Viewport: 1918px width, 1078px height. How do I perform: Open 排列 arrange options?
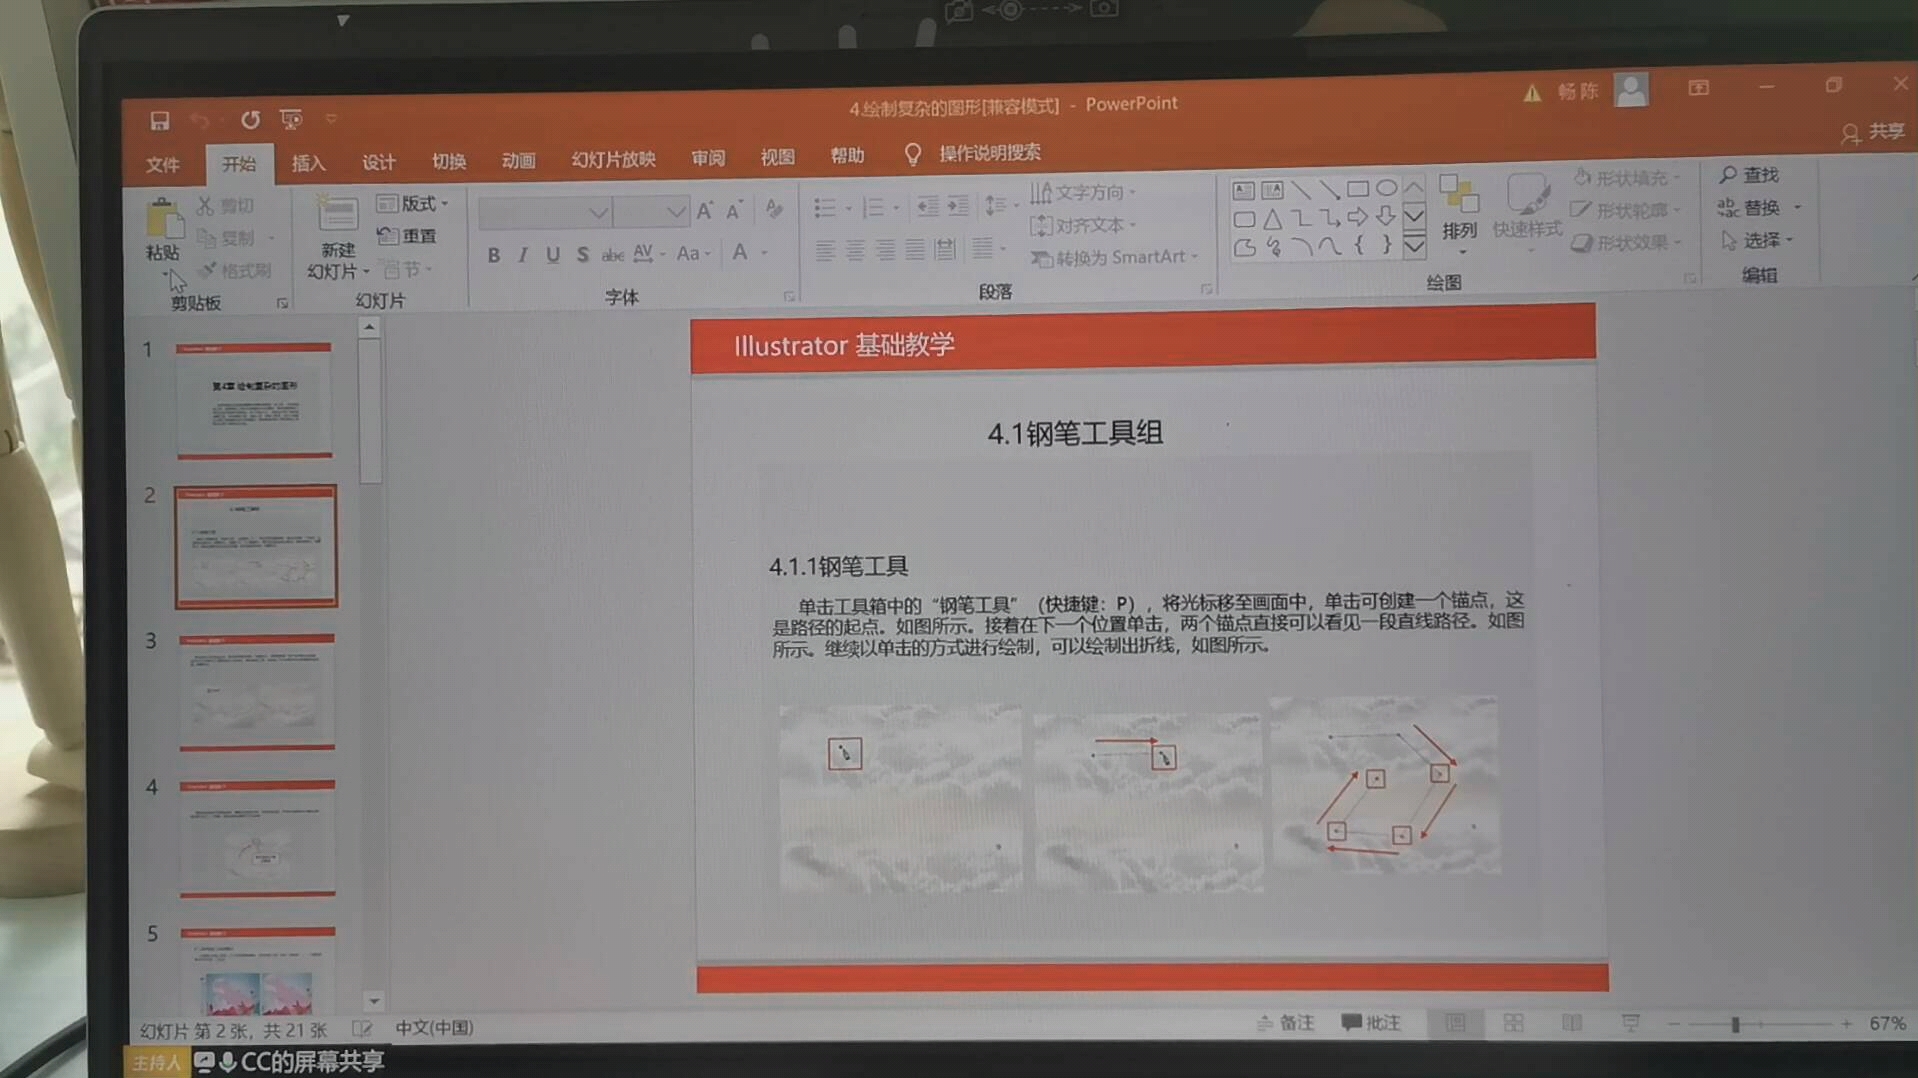click(x=1459, y=213)
